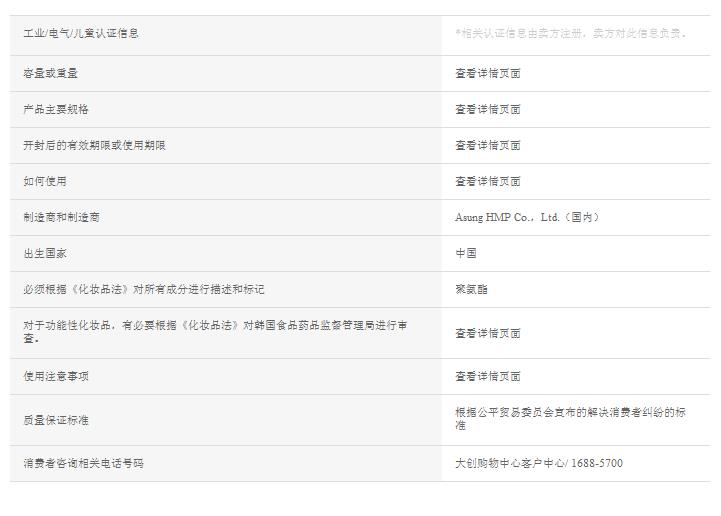
Task: Click 查看详情页面 in the 容量或重量 row
Action: [488, 73]
